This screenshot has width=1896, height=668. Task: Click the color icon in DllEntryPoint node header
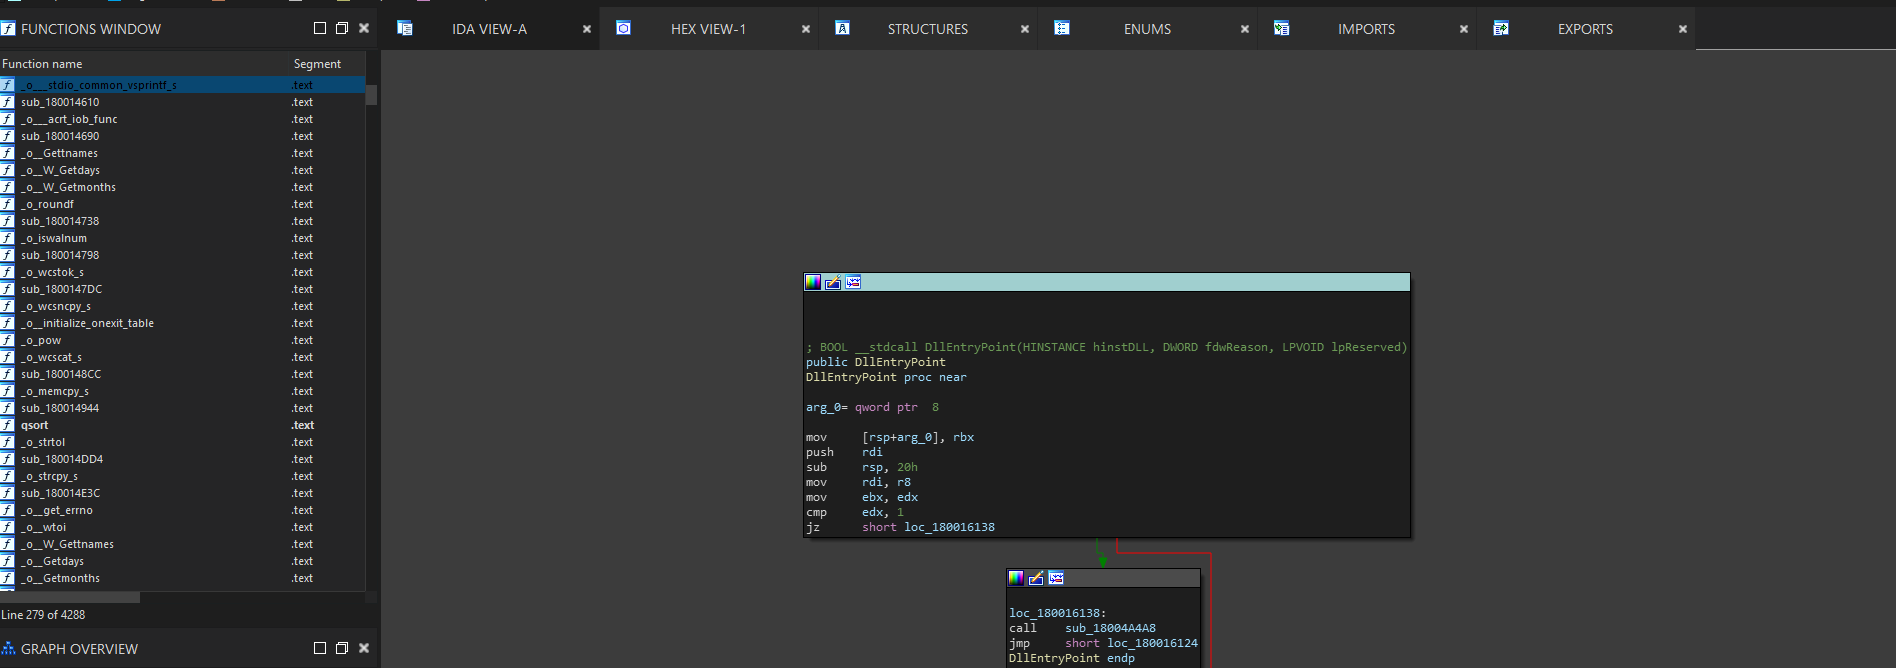tap(813, 282)
